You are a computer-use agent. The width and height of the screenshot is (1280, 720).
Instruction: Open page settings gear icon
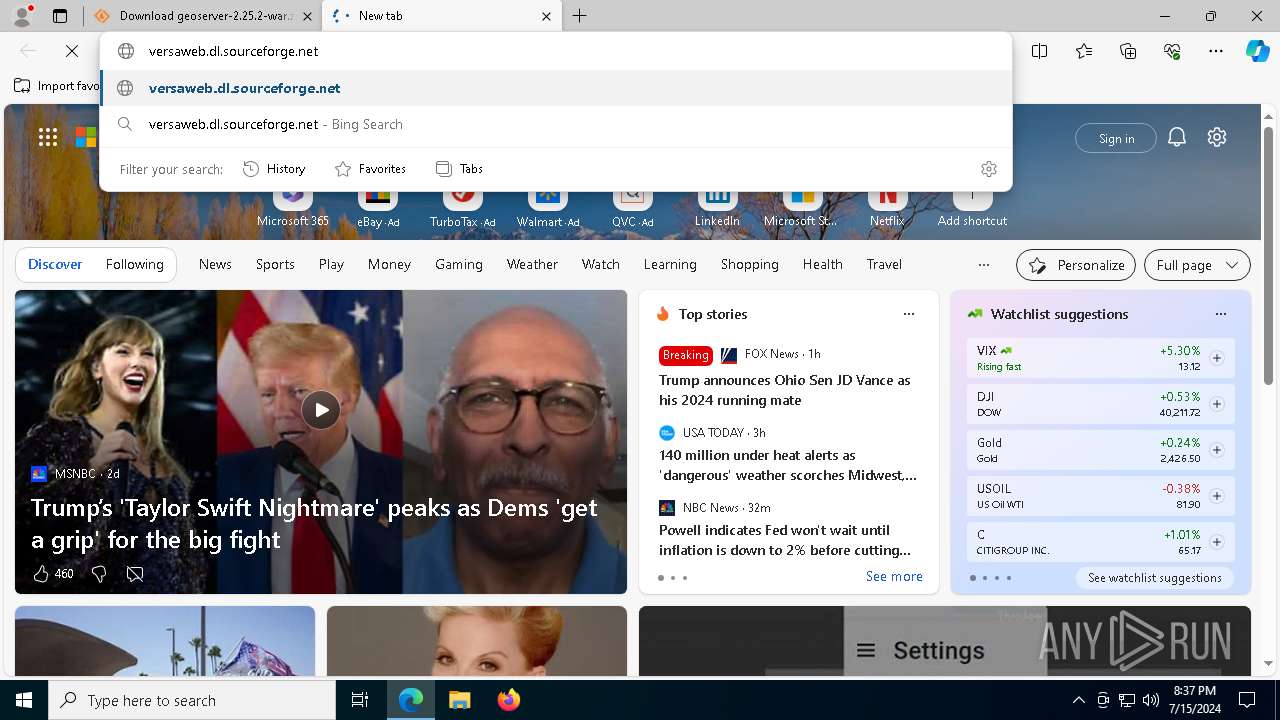pos(1217,138)
